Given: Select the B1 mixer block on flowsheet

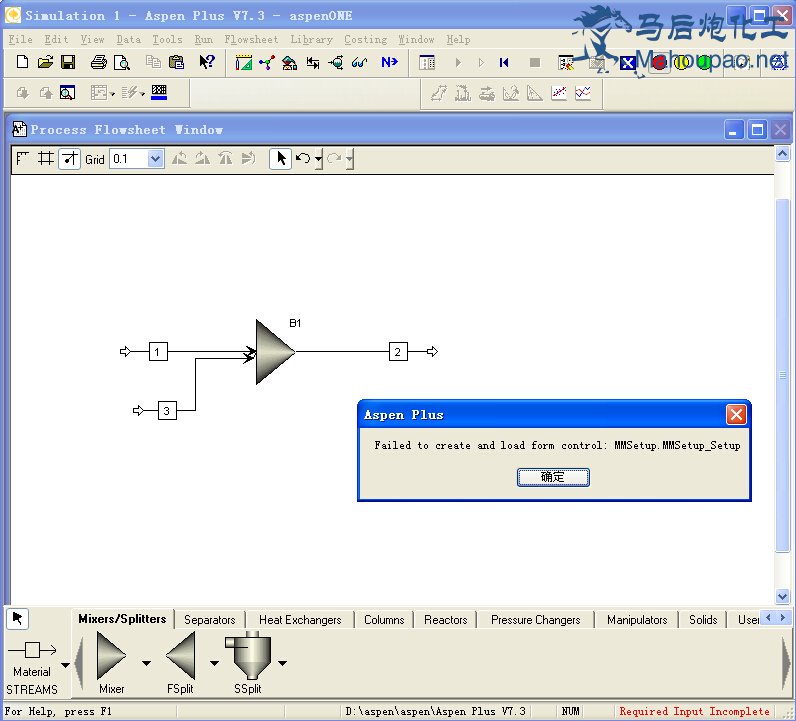Looking at the screenshot, I should click(274, 352).
